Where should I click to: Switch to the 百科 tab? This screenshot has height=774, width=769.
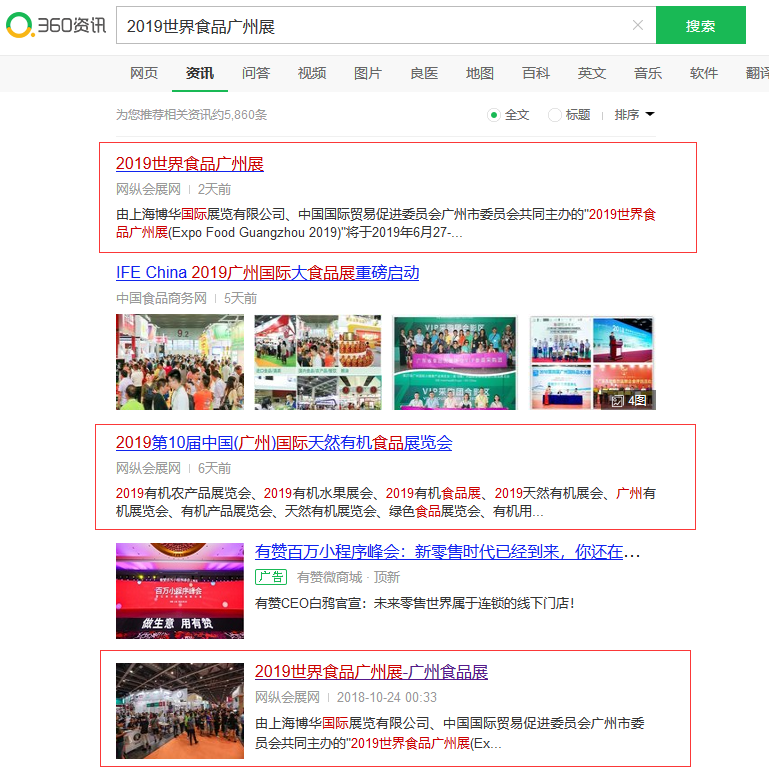pos(536,73)
